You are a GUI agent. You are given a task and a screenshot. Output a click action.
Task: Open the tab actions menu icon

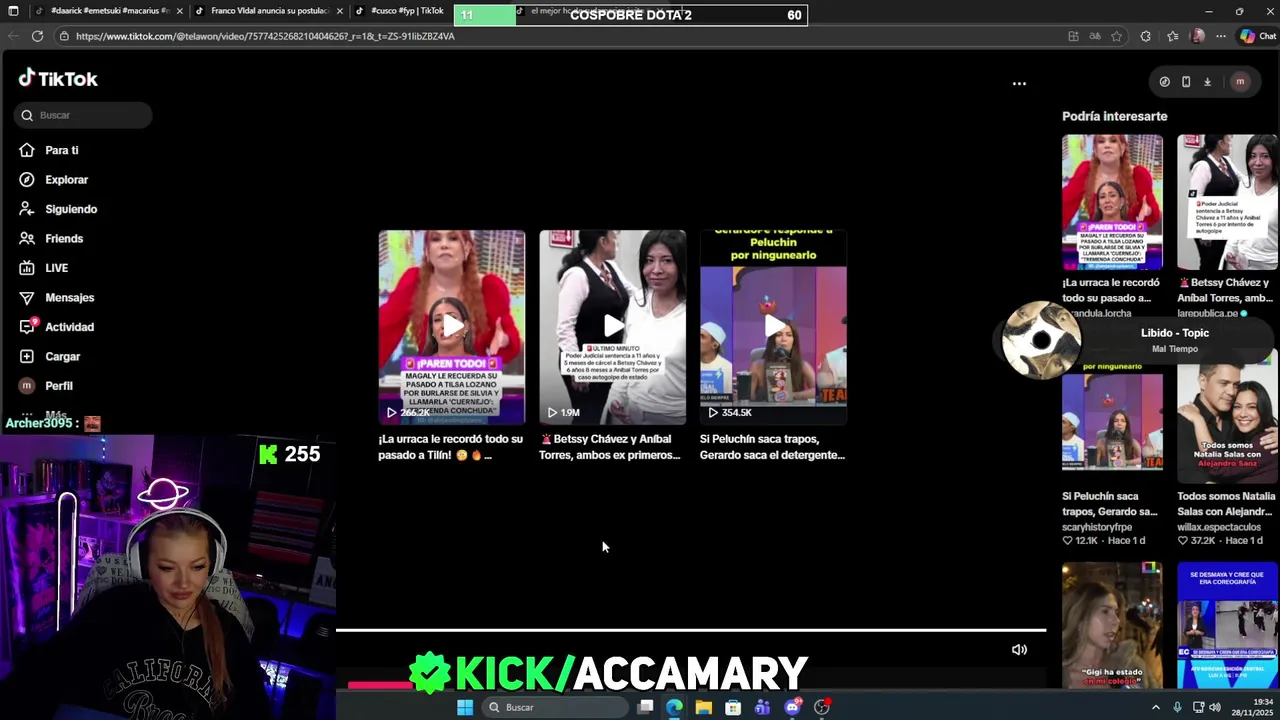[x=14, y=11]
